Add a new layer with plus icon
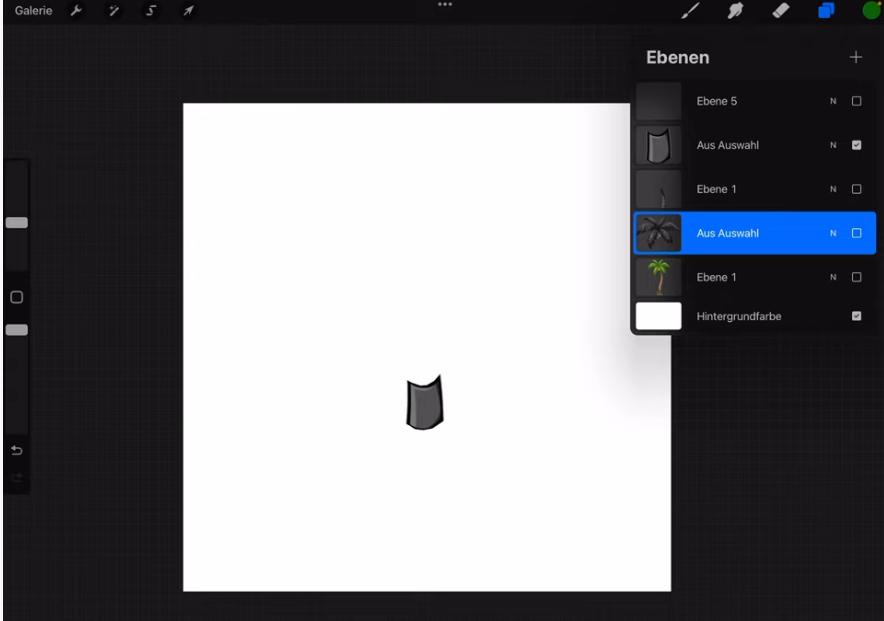 (856, 57)
